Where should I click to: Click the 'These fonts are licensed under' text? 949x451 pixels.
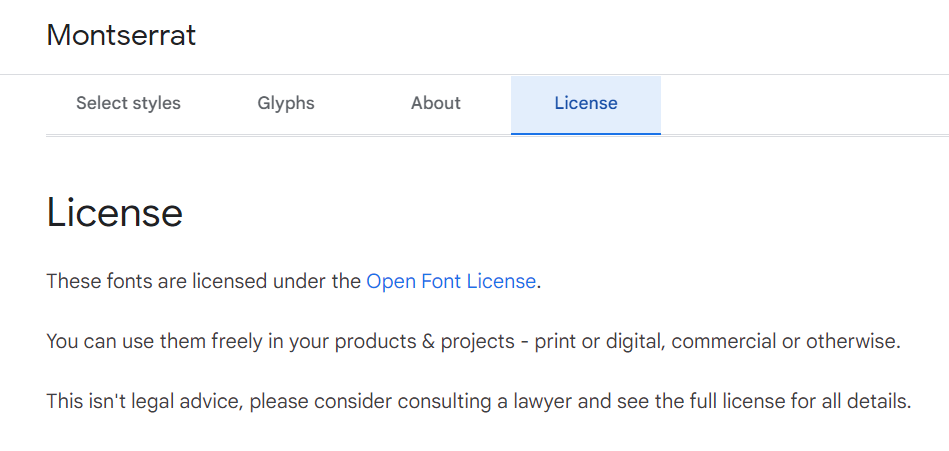click(204, 281)
